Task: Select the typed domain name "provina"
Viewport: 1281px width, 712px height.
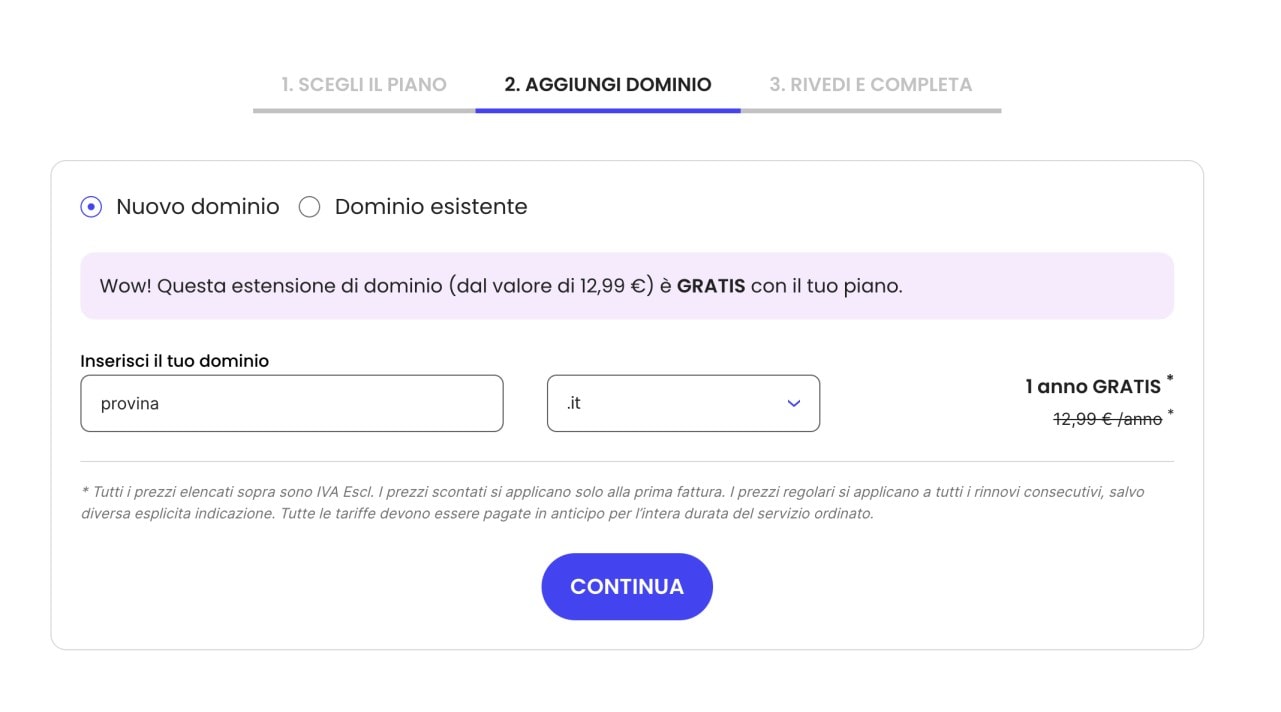Action: click(x=130, y=403)
